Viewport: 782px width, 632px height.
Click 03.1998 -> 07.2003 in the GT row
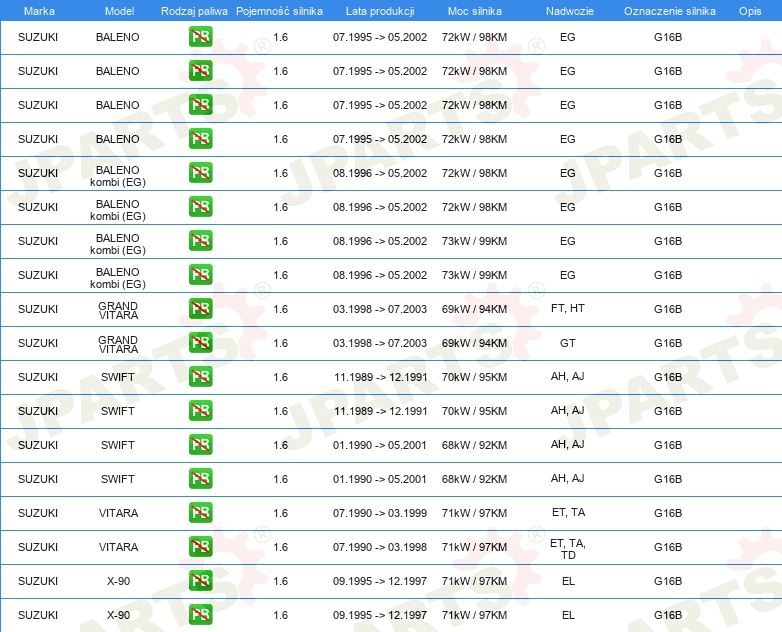[x=380, y=343]
